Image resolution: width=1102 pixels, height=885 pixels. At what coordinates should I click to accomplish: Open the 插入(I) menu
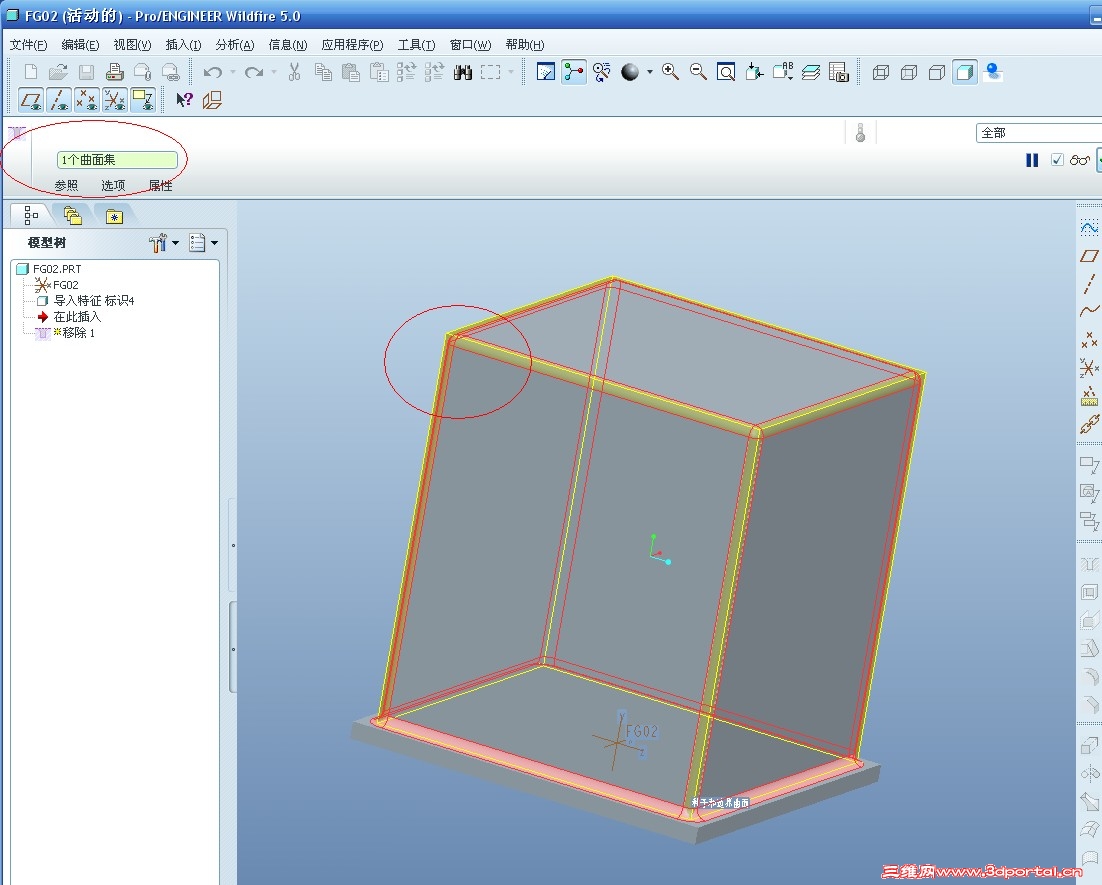(x=183, y=45)
